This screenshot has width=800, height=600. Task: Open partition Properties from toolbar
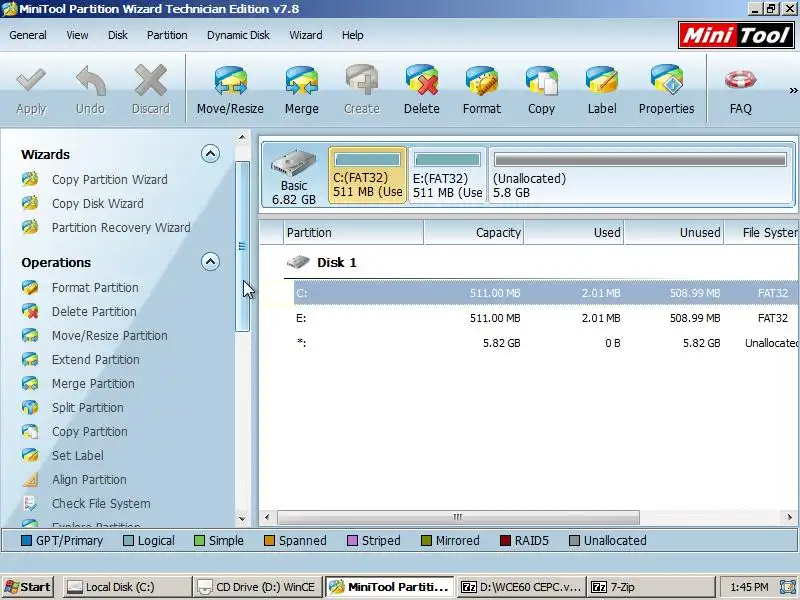coord(666,90)
